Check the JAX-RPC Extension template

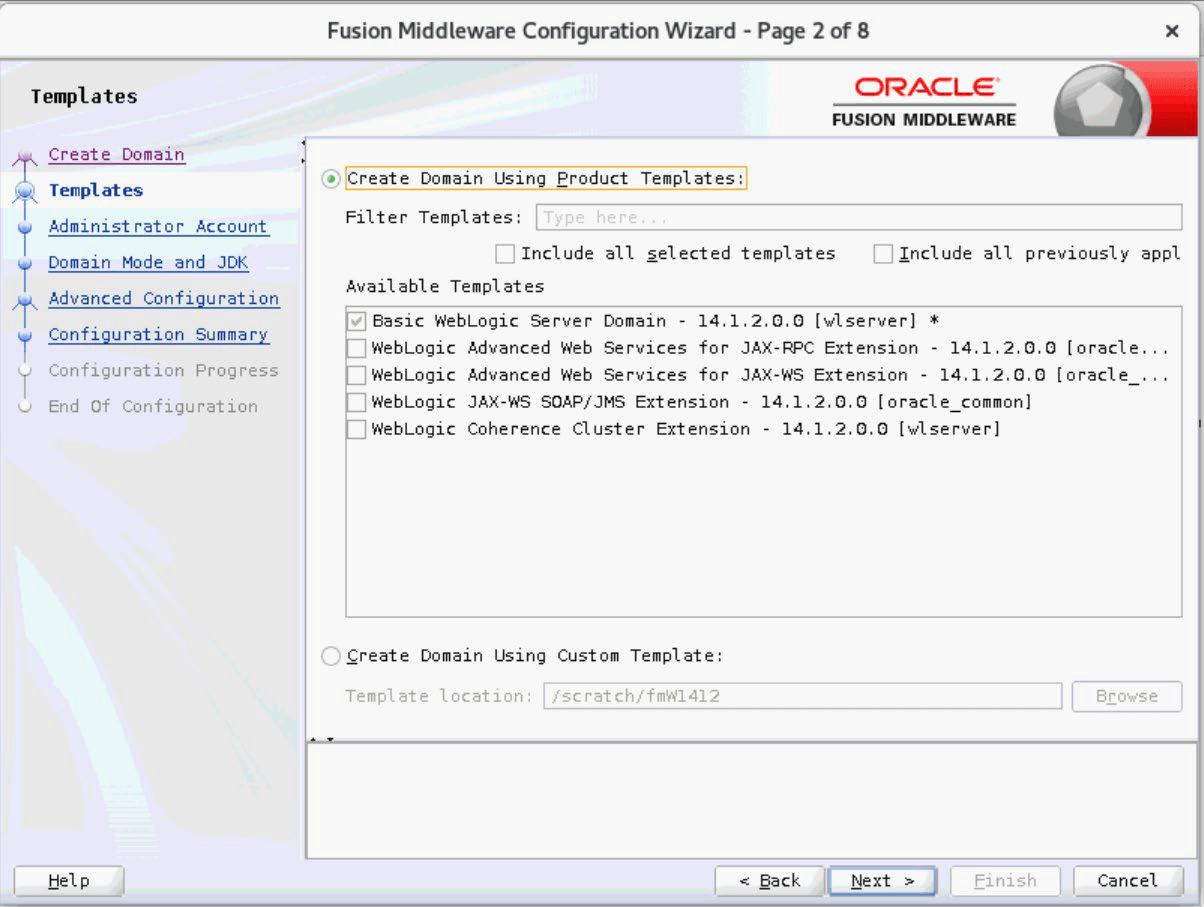[x=356, y=349]
